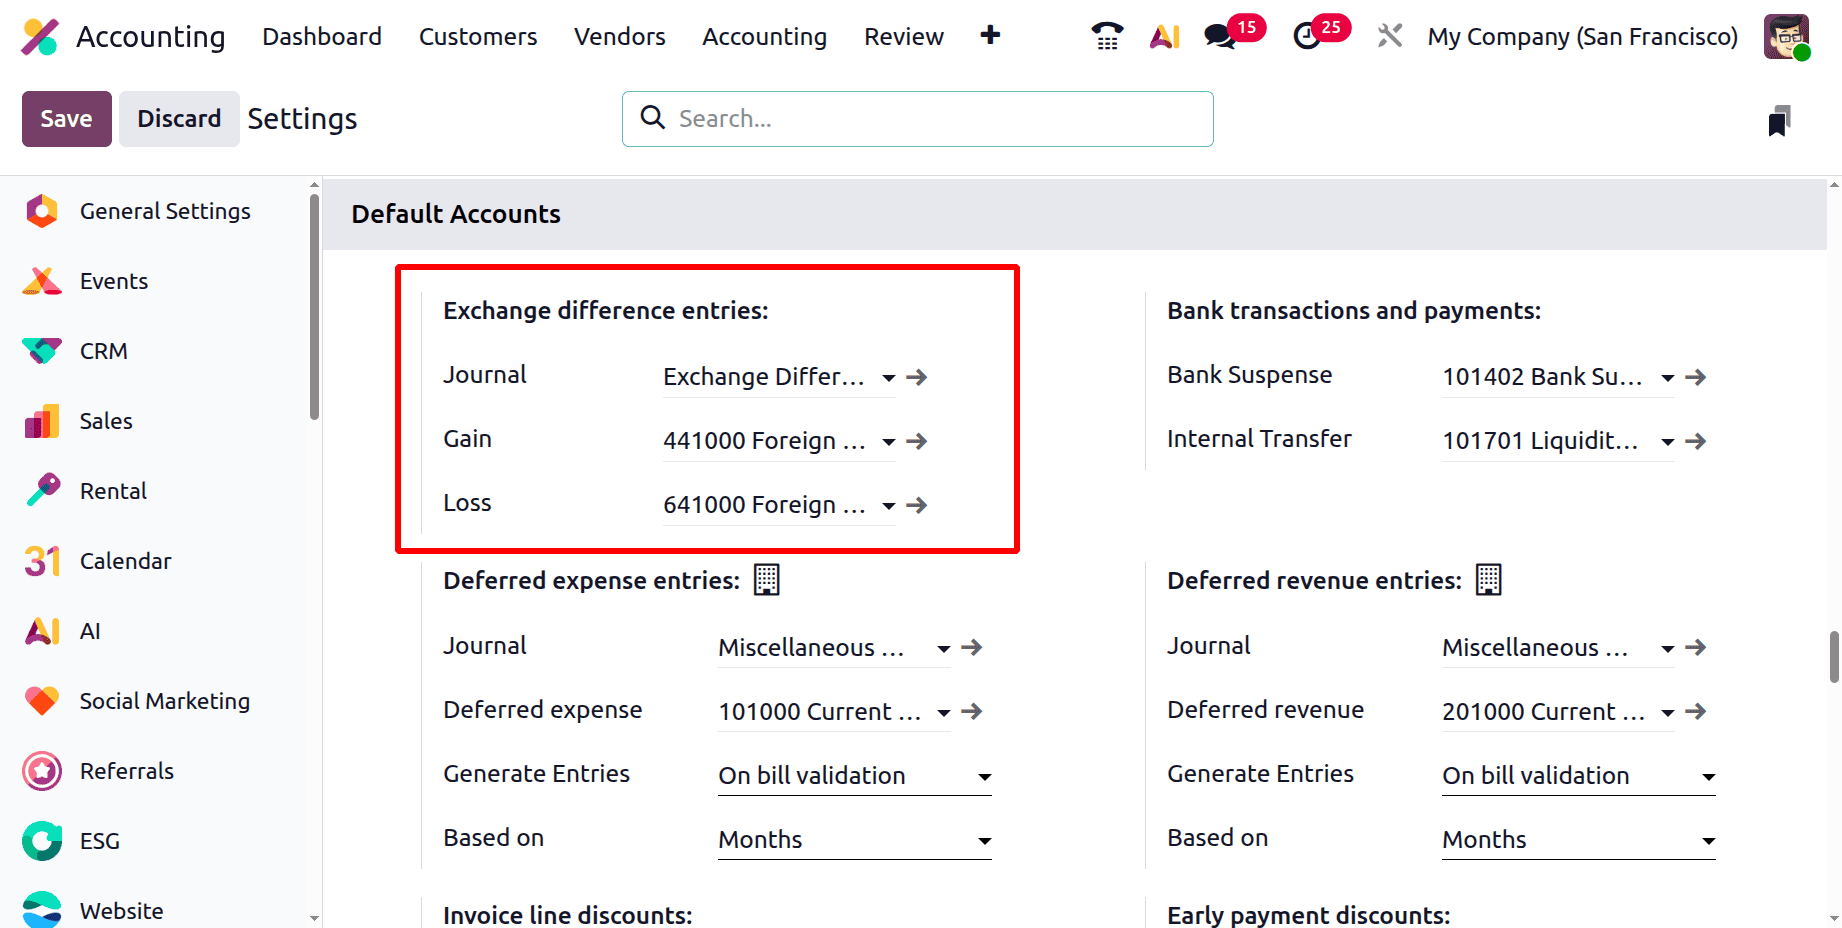
Task: Expand the Exchange Difference Journal dropdown
Action: point(888,378)
